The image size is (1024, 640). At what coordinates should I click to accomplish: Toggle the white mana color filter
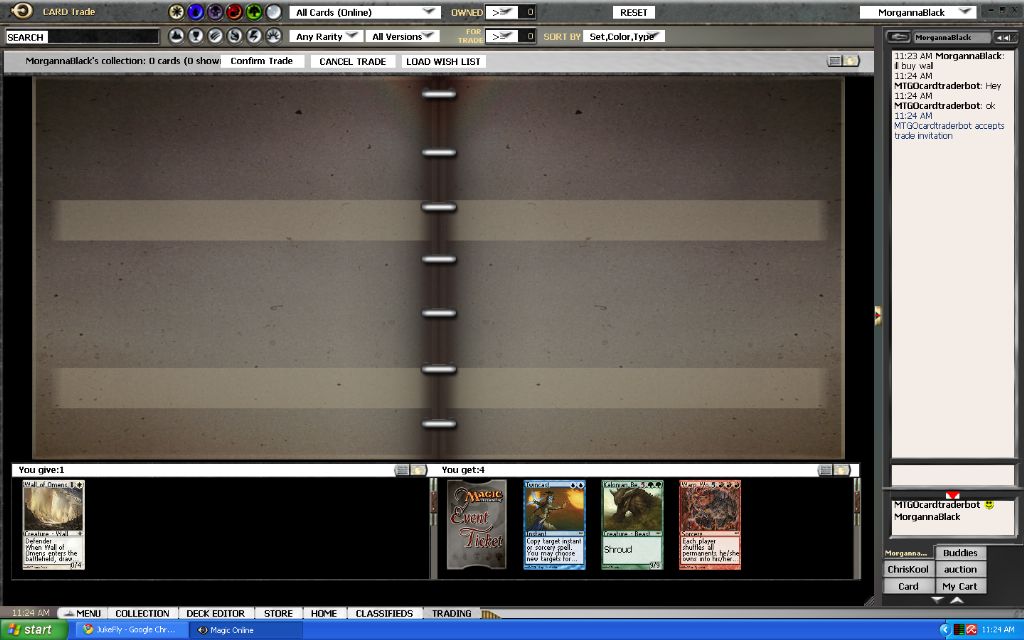tap(177, 12)
